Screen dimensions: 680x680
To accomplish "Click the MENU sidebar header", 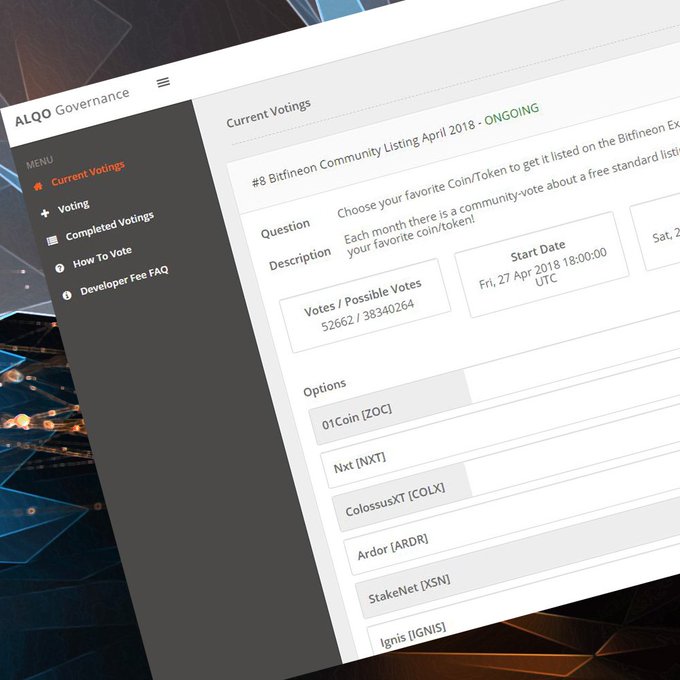I will [39, 162].
